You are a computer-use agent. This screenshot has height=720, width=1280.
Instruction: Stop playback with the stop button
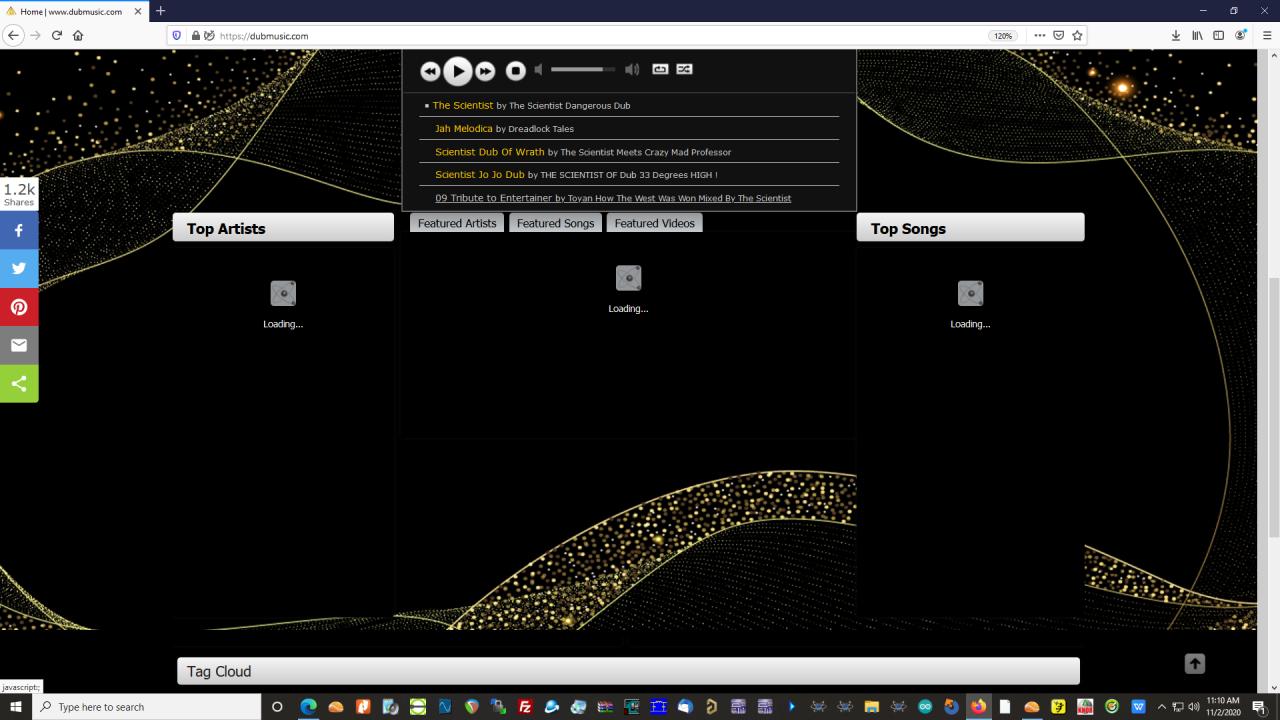pyautogui.click(x=516, y=70)
